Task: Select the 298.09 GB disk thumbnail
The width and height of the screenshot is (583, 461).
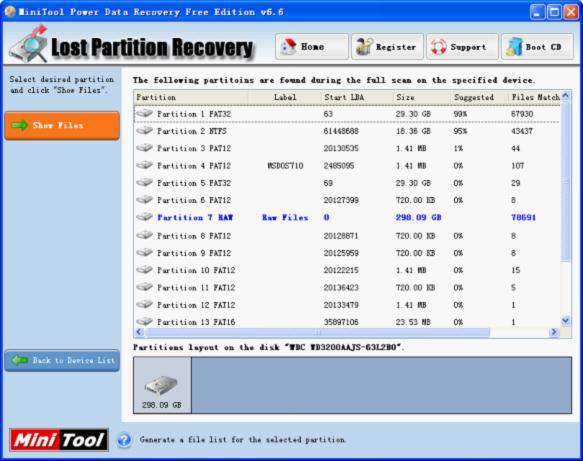Action: coord(162,386)
